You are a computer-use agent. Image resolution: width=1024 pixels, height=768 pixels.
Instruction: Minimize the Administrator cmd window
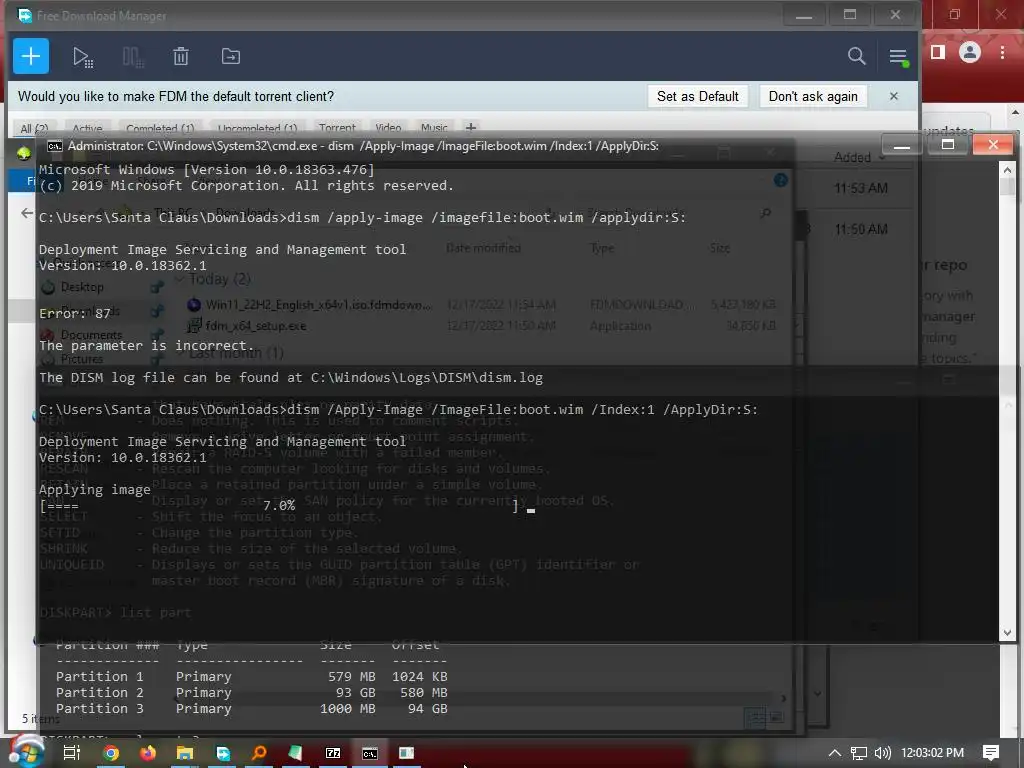point(902,145)
